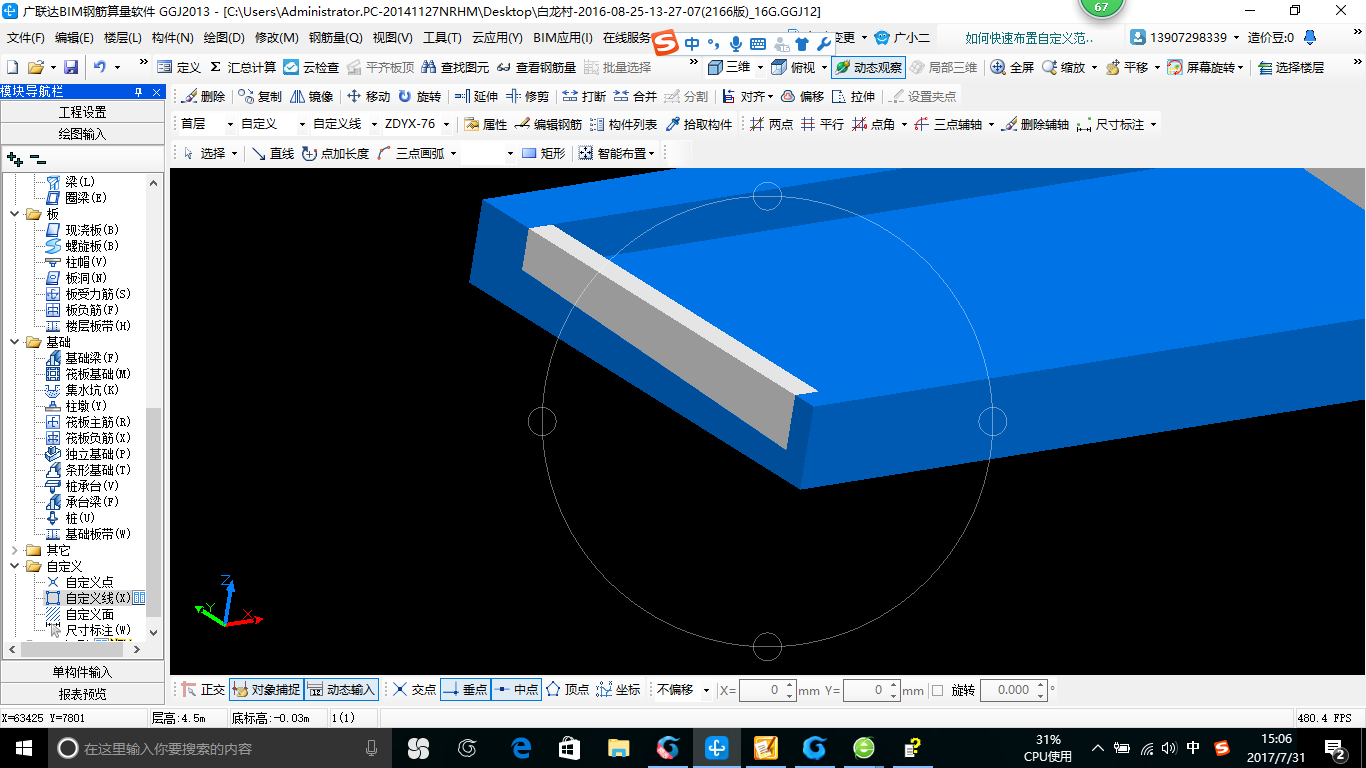Click the 打断 (break) tool

(x=584, y=97)
